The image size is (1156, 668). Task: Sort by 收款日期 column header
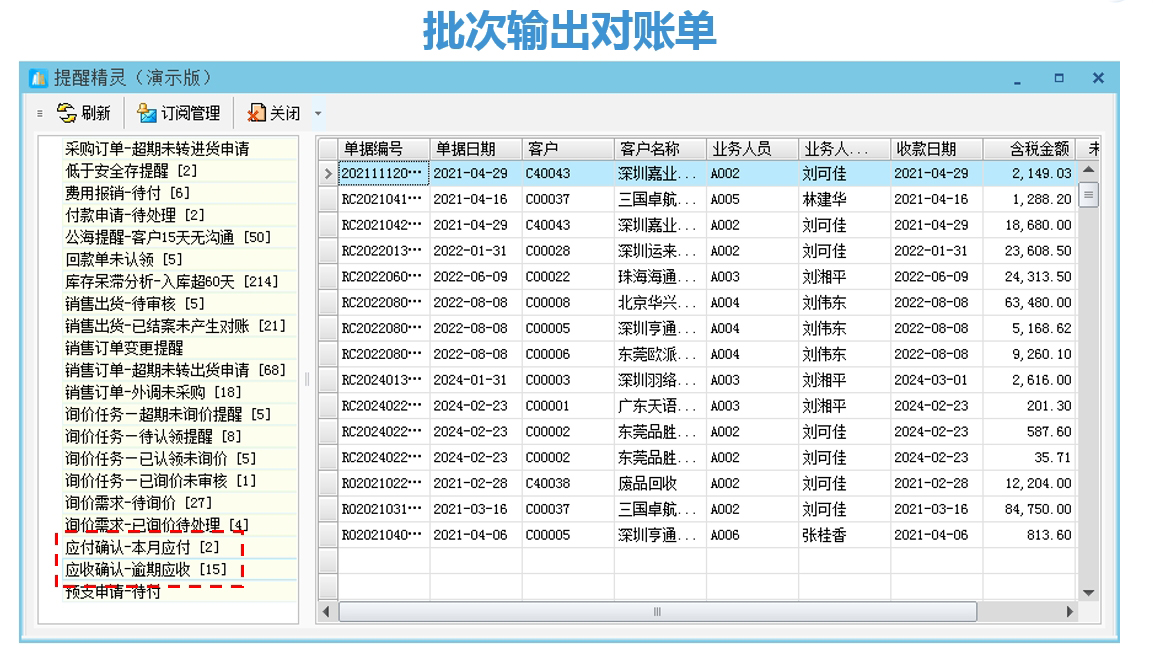(x=936, y=149)
